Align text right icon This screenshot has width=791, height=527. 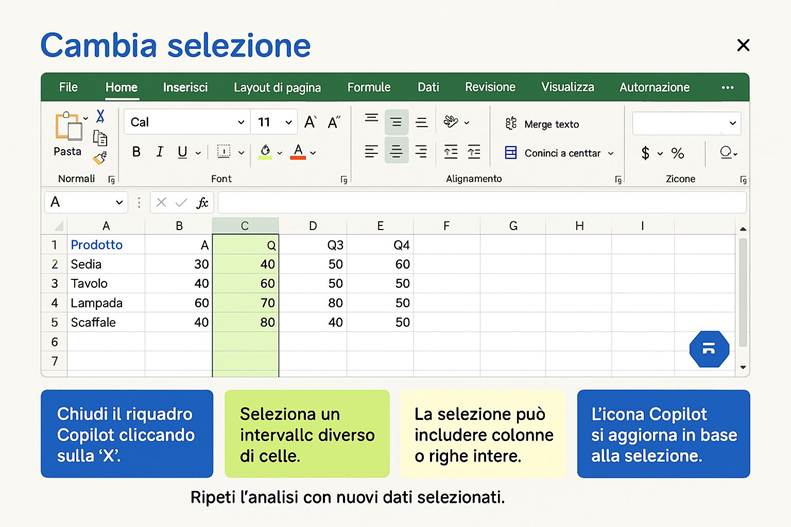pyautogui.click(x=421, y=151)
